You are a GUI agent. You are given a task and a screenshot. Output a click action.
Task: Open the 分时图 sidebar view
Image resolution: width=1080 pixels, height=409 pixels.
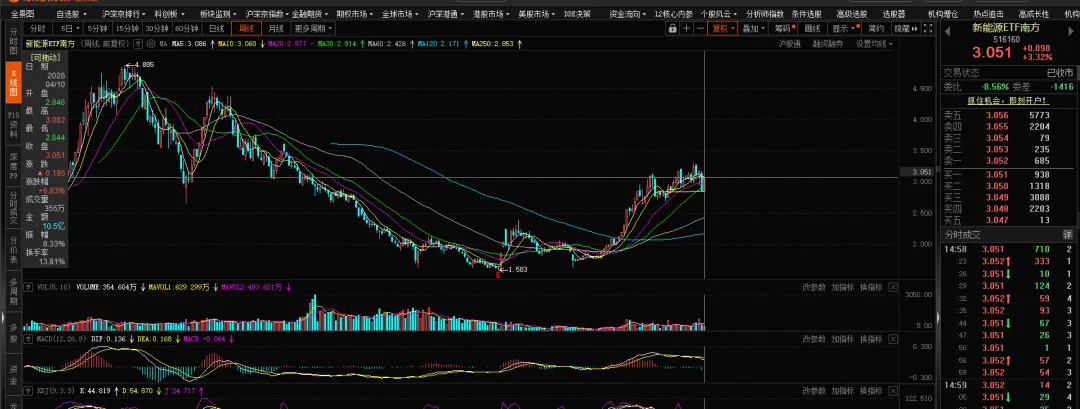click(13, 41)
